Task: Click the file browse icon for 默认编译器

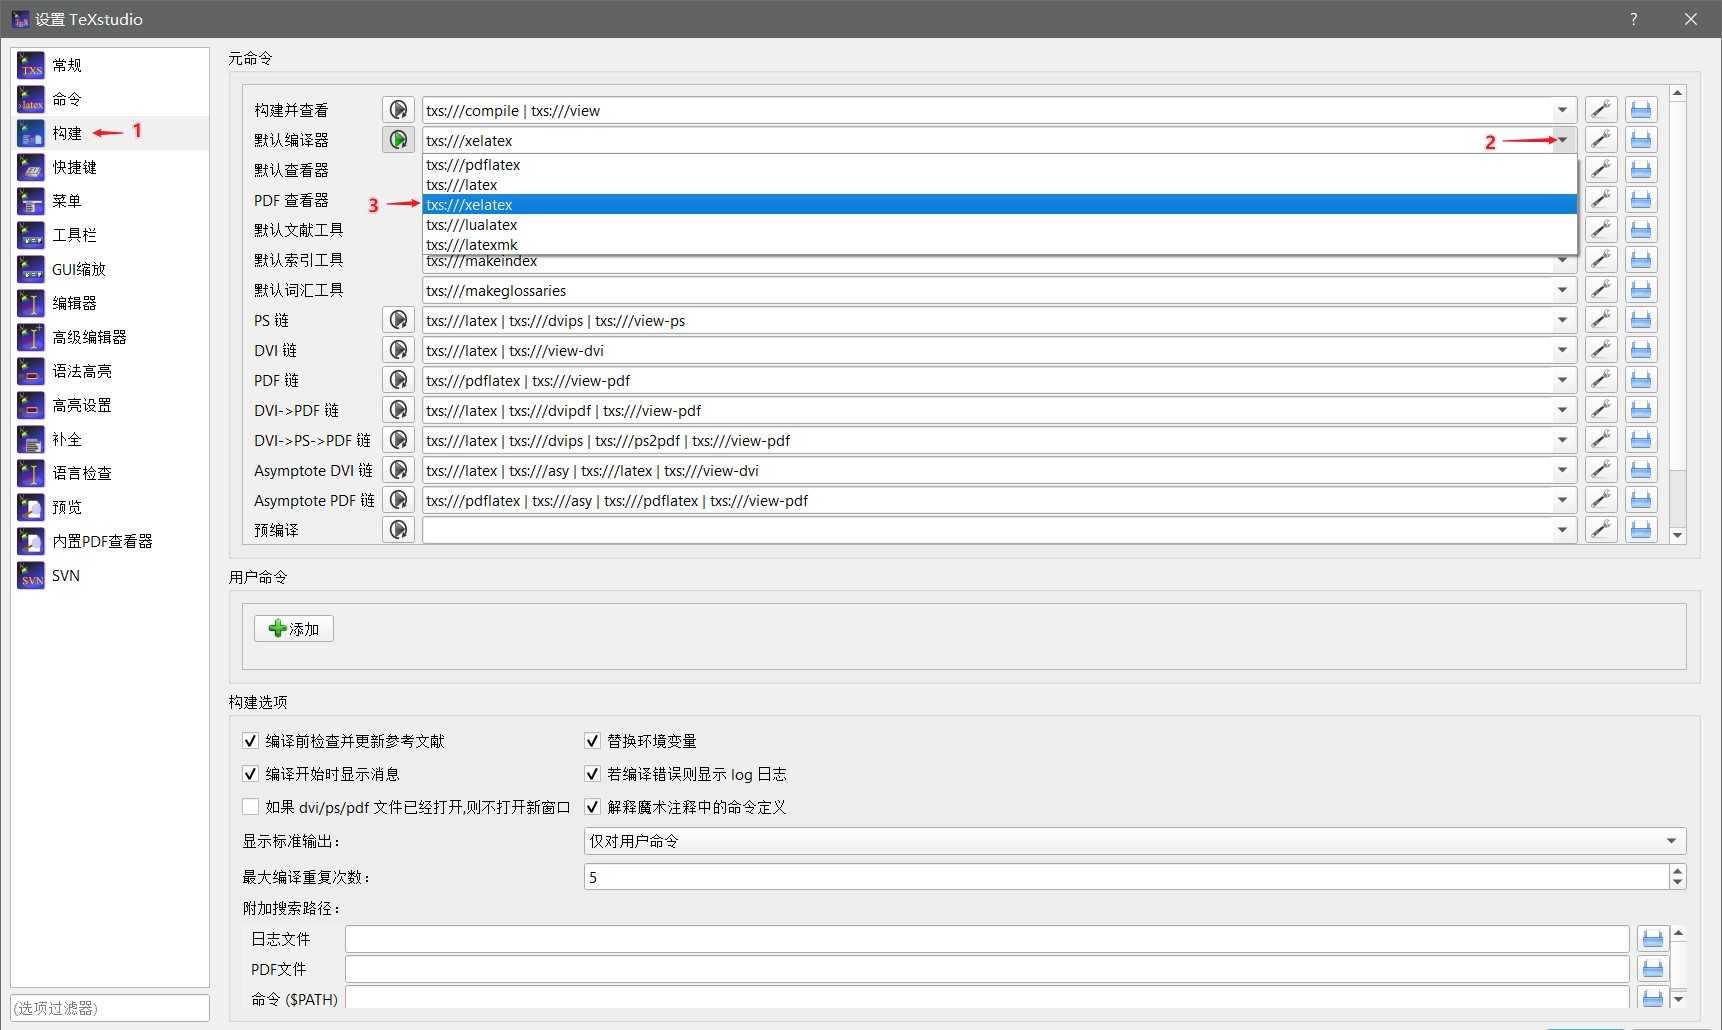Action: (x=1641, y=140)
